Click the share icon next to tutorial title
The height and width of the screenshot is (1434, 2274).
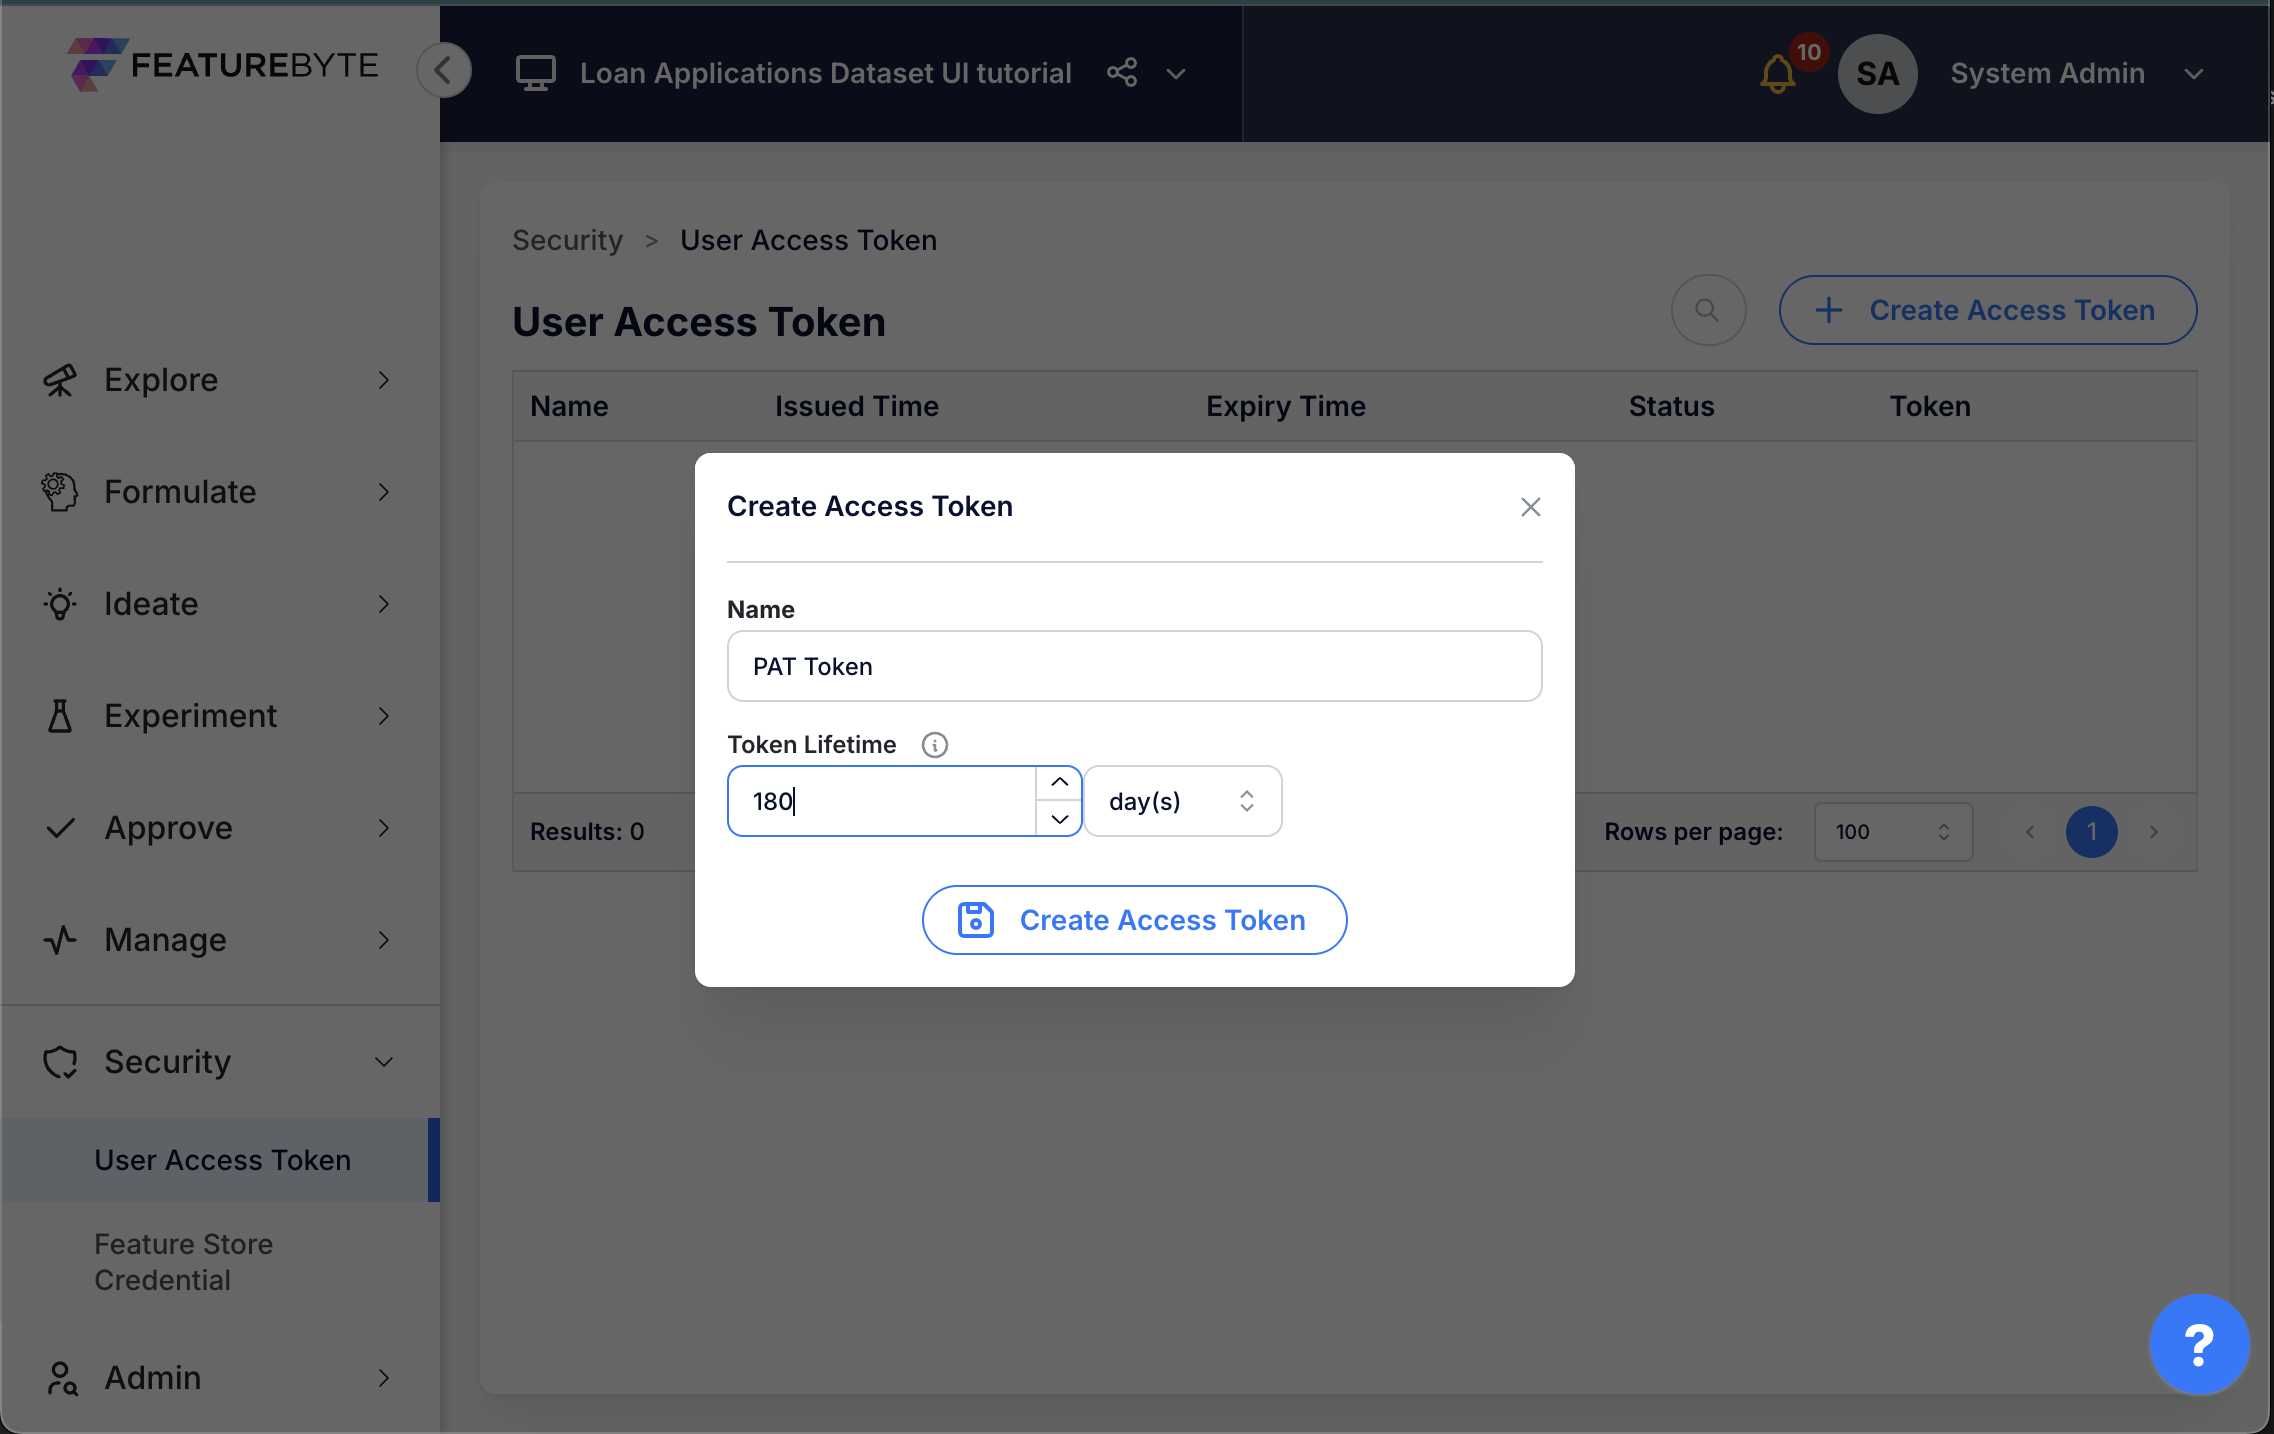[x=1120, y=72]
